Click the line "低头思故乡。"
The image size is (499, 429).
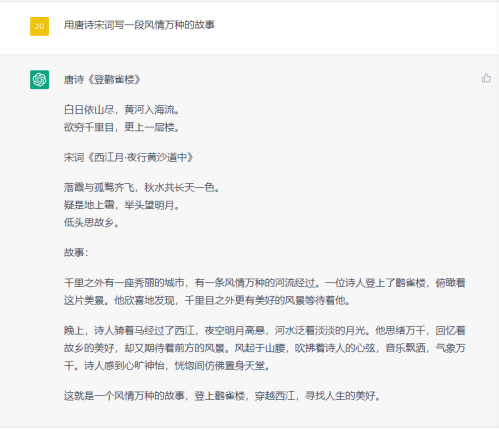(x=92, y=223)
